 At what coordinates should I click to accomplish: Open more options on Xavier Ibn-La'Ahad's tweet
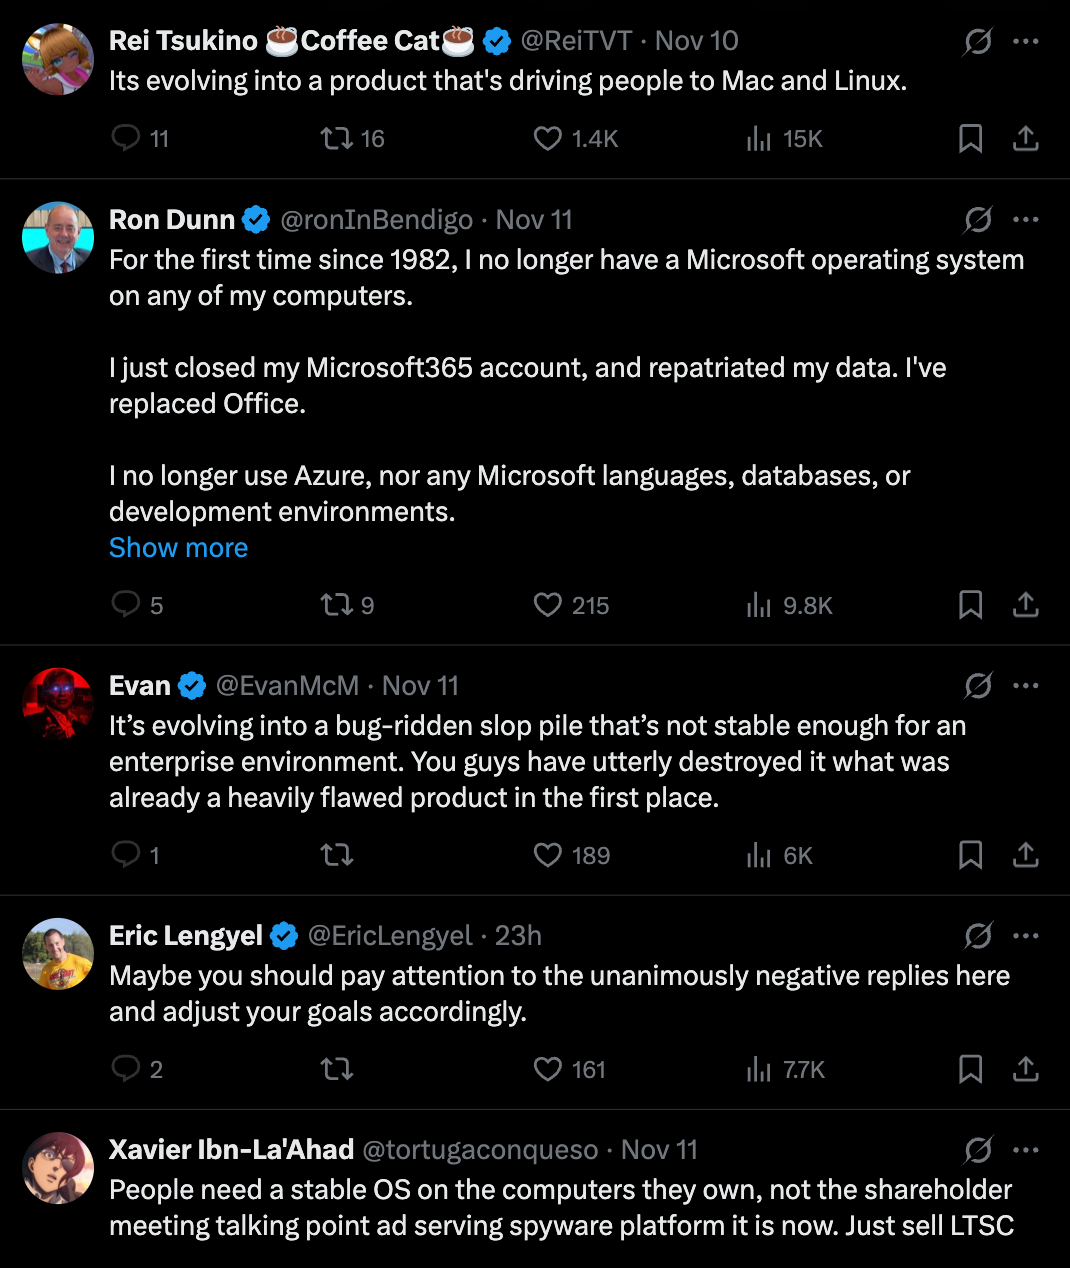point(1025,1150)
